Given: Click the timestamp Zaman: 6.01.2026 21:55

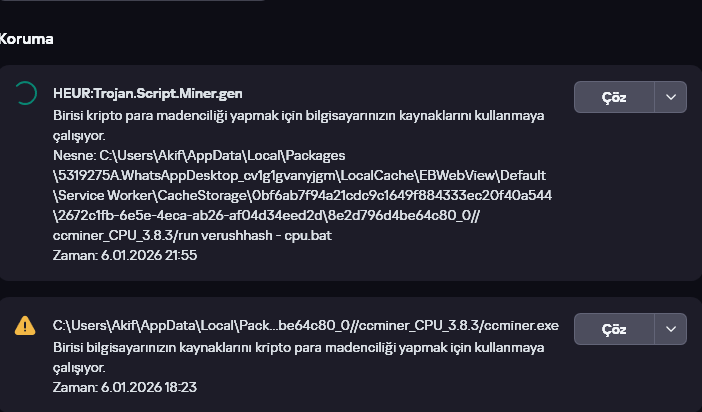Looking at the screenshot, I should 125,256.
